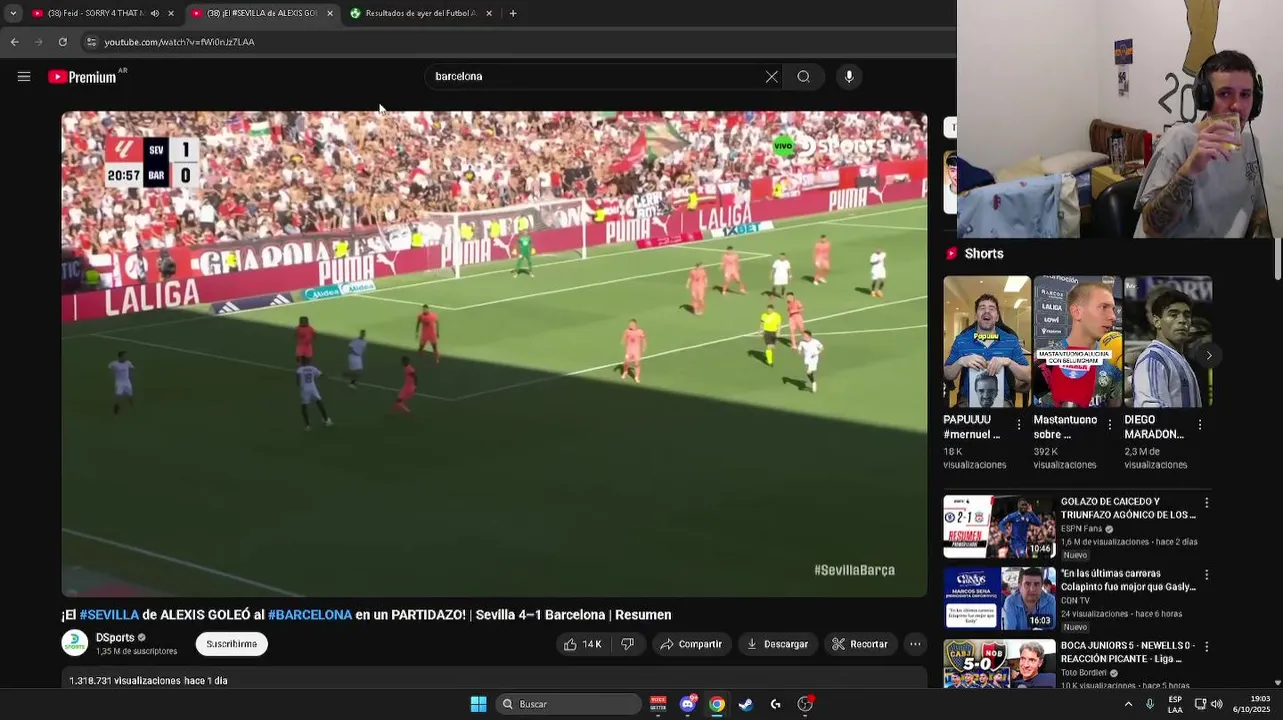The image size is (1283, 720).
Task: Open Discord from the taskbar
Action: (687, 704)
